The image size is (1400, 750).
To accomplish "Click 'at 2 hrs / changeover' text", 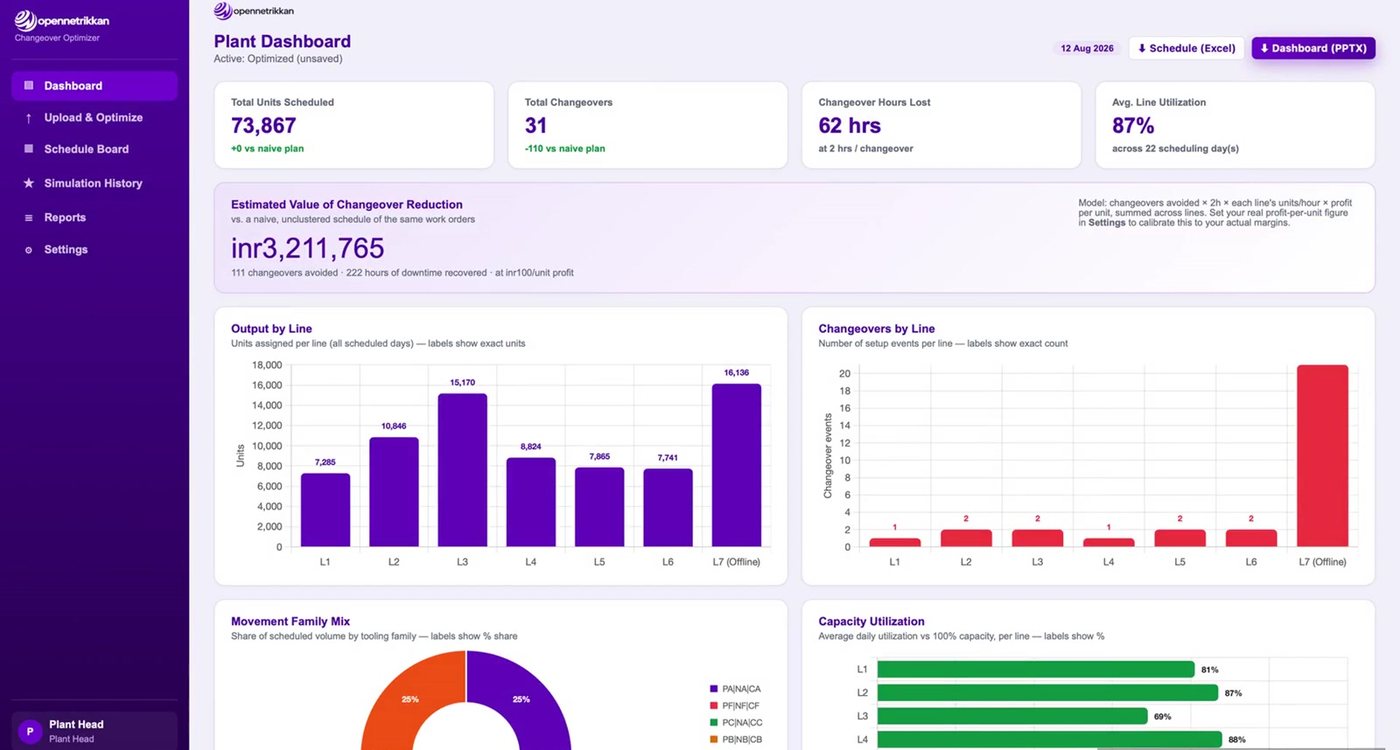I will [866, 149].
